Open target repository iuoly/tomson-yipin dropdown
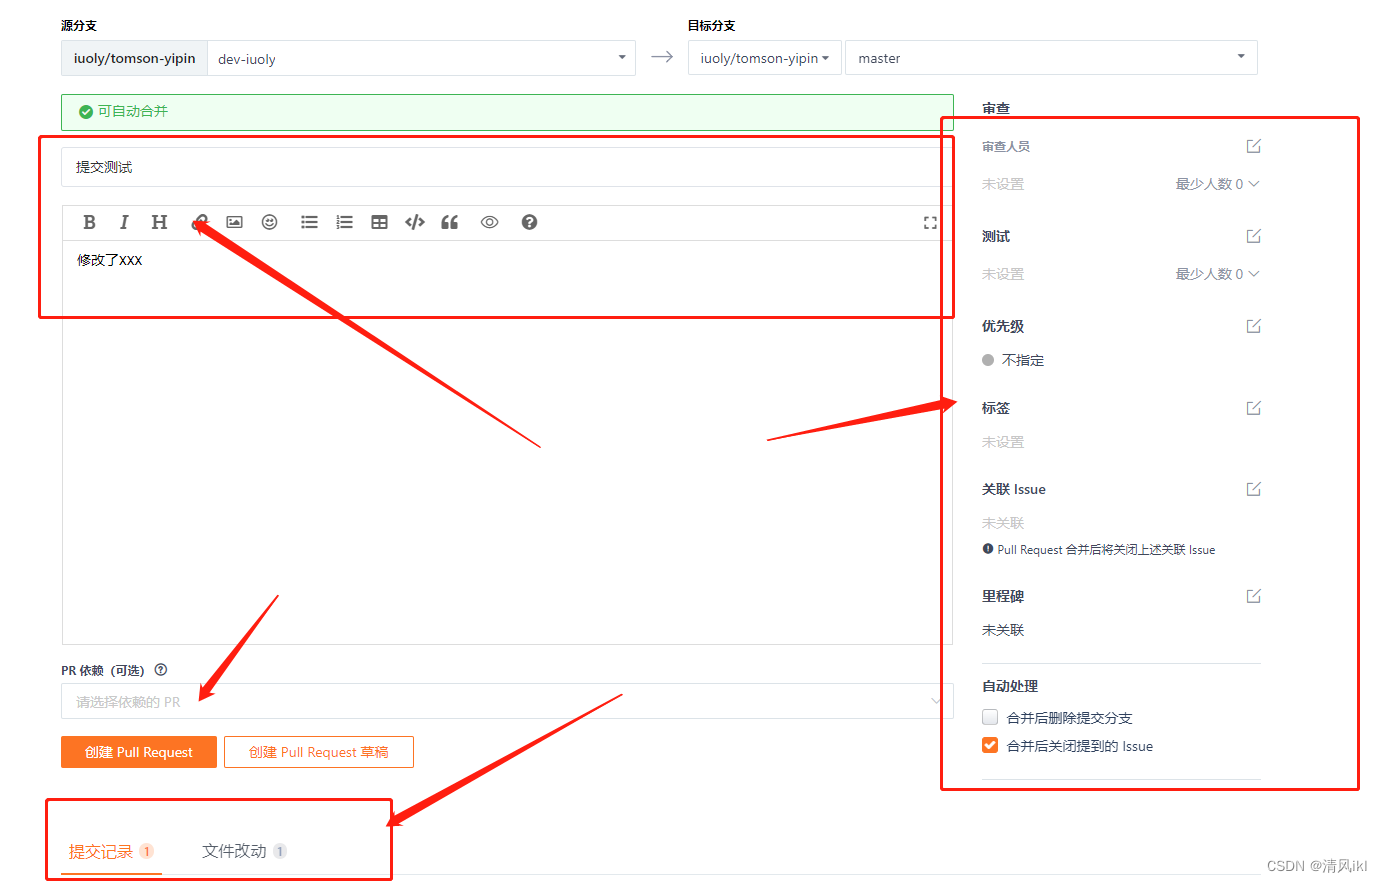Screen dimensions: 1382x882 click(765, 58)
